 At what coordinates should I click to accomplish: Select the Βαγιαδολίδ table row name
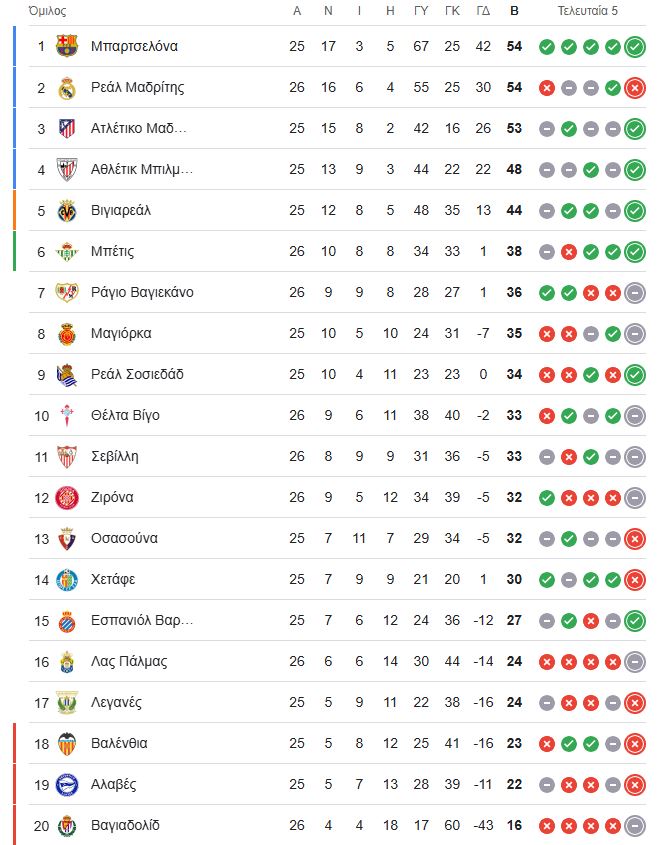tap(125, 826)
